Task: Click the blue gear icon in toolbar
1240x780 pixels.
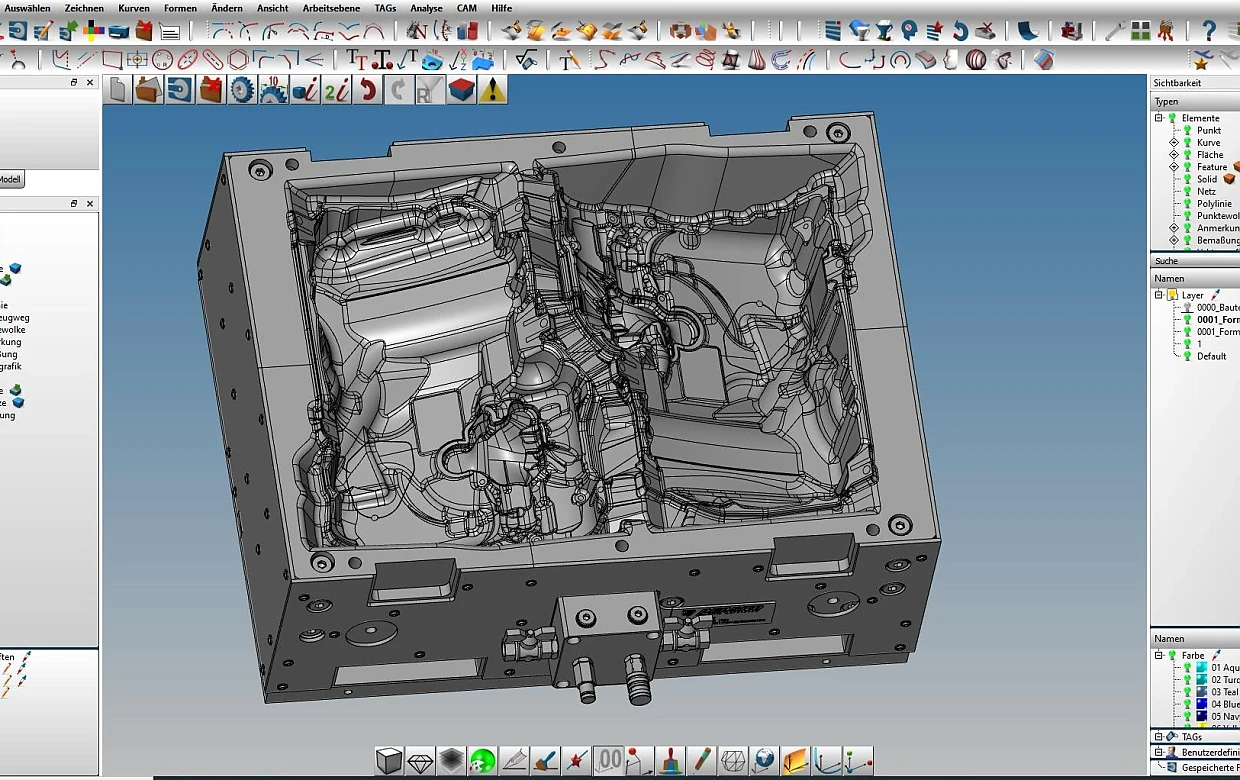Action: (242, 91)
